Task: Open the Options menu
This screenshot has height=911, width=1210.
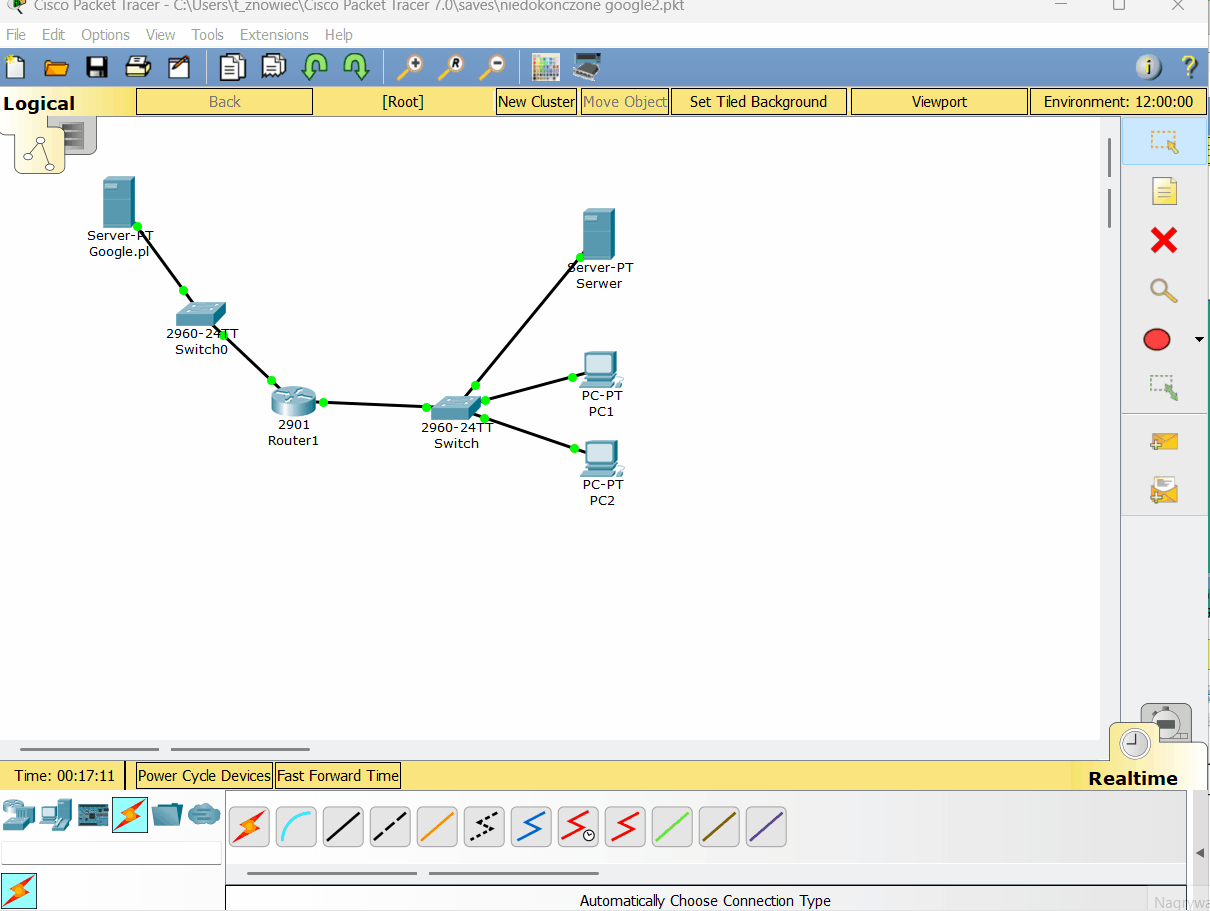Action: (105, 35)
